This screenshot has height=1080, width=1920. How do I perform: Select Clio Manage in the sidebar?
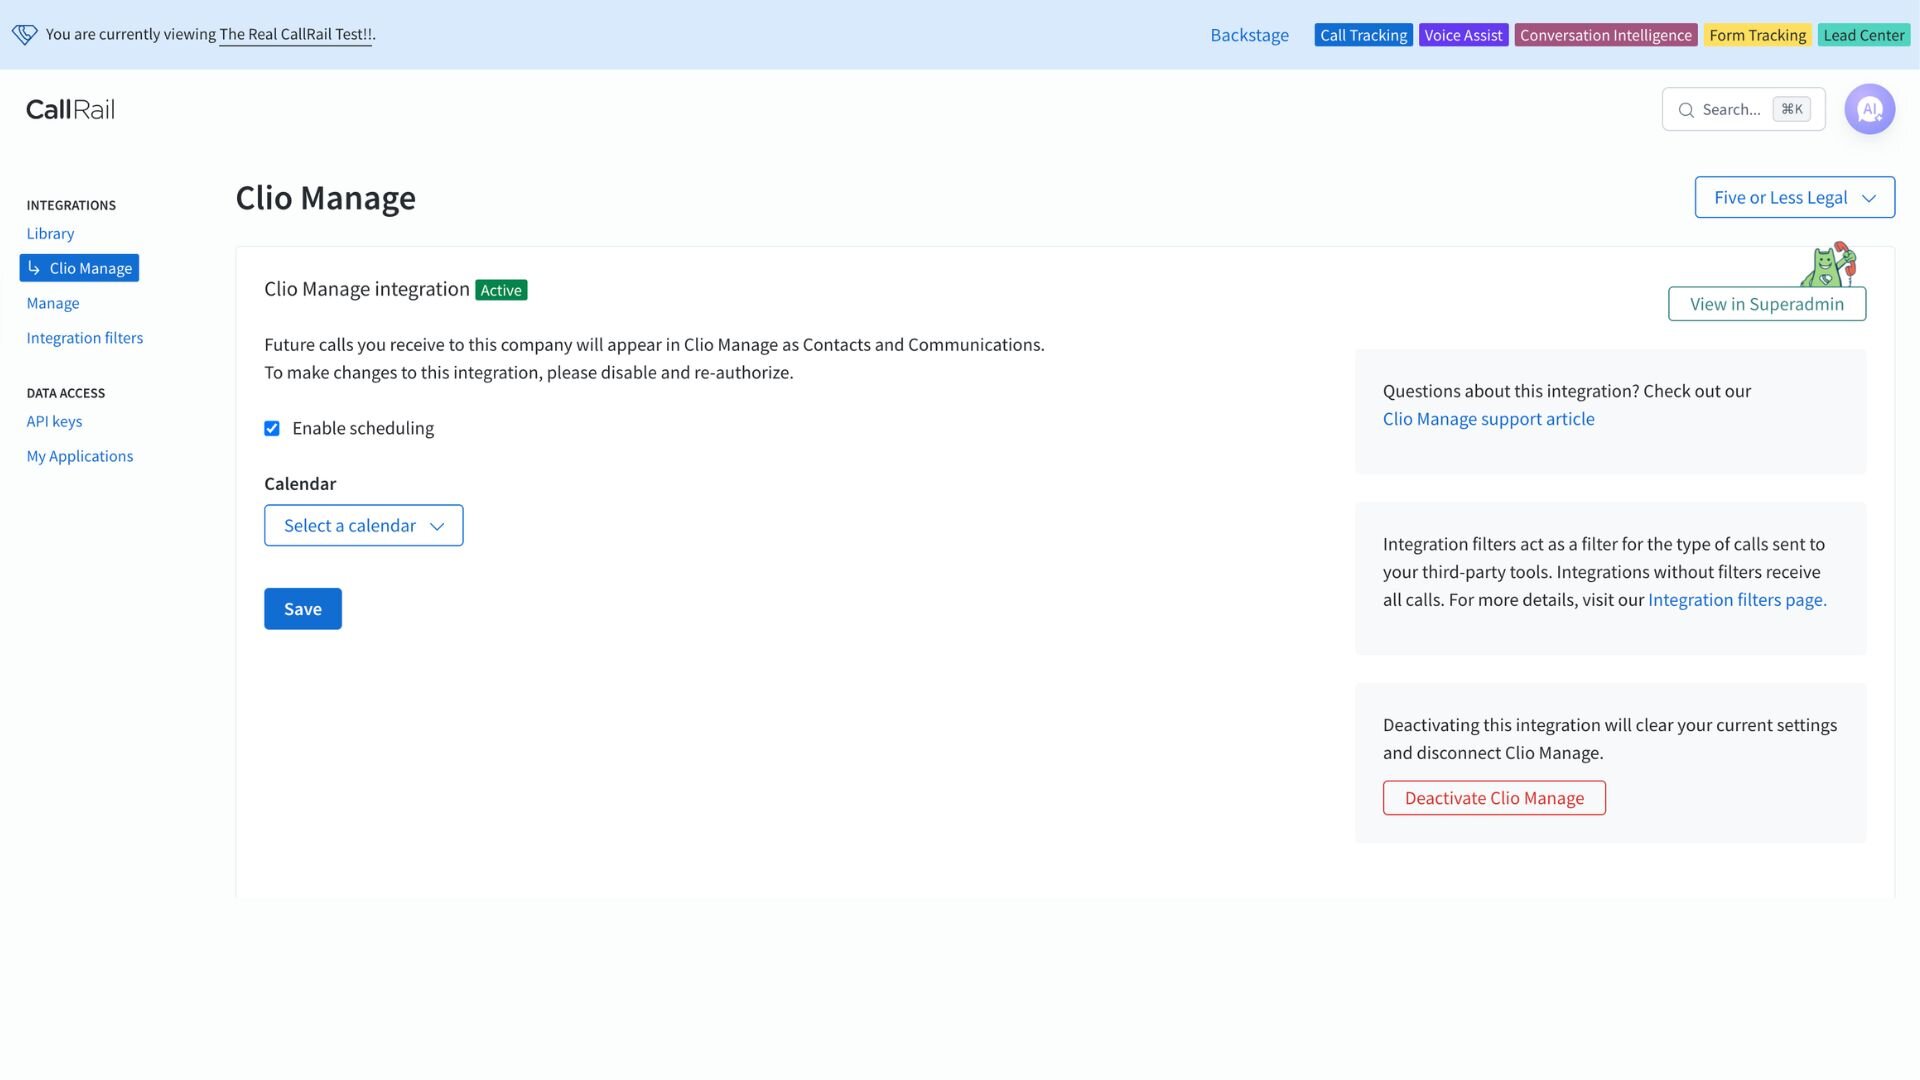tap(79, 268)
